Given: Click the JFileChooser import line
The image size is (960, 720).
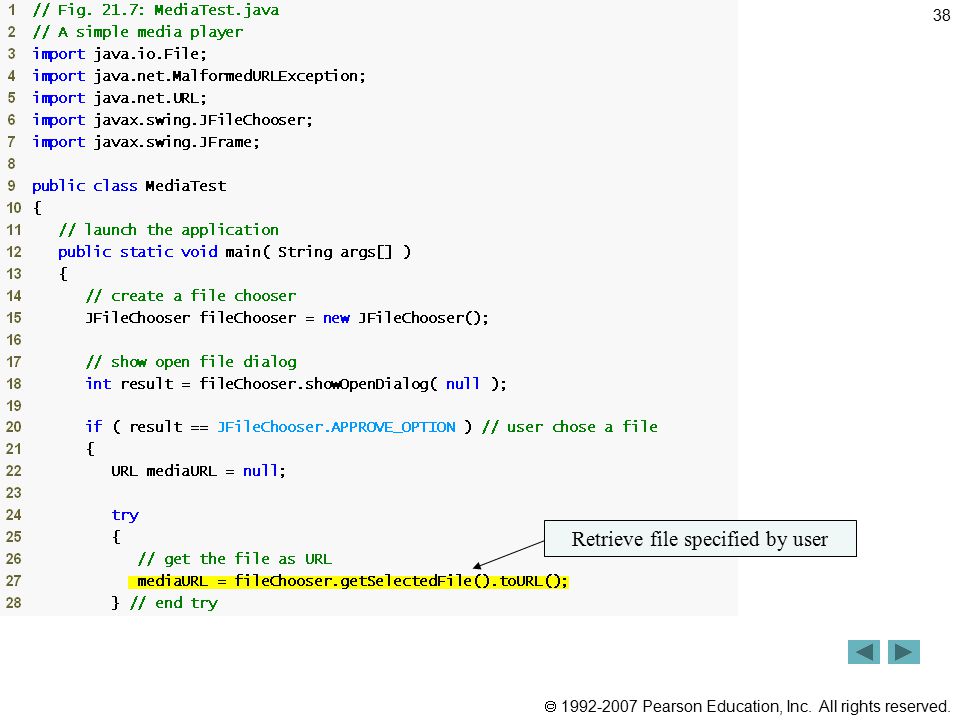Looking at the screenshot, I should pos(172,120).
